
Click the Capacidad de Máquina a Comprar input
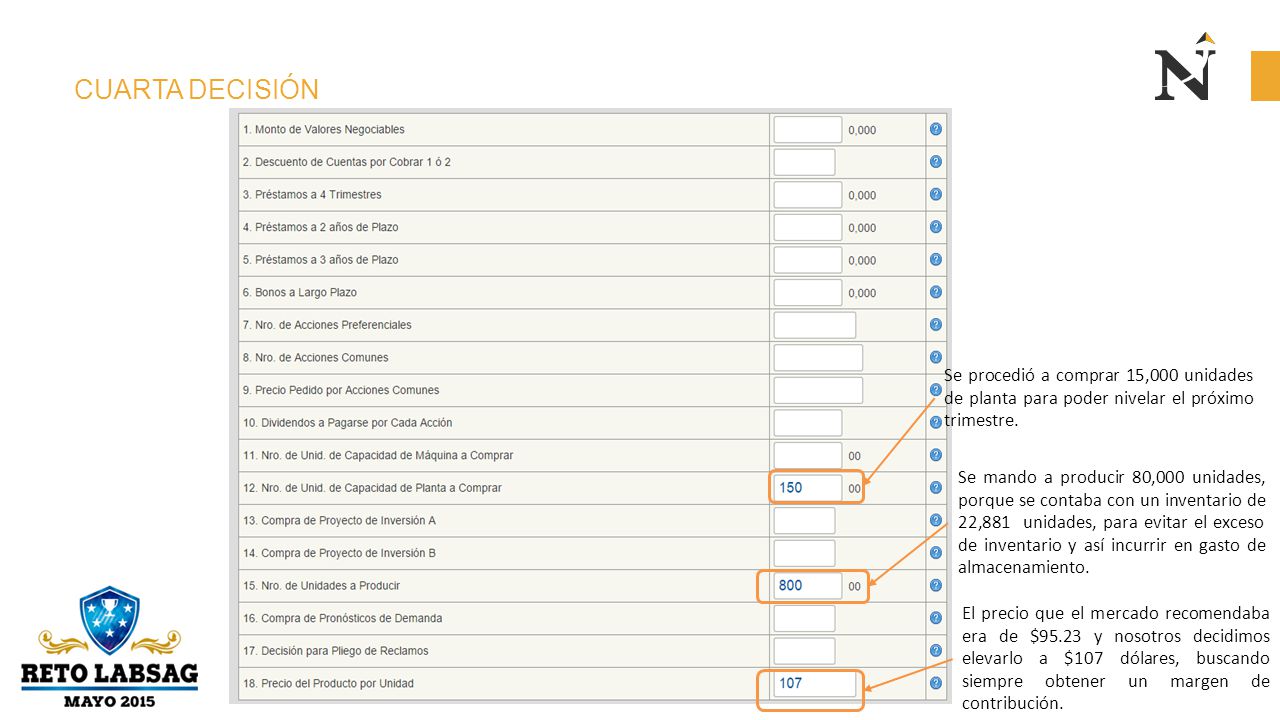click(x=808, y=455)
